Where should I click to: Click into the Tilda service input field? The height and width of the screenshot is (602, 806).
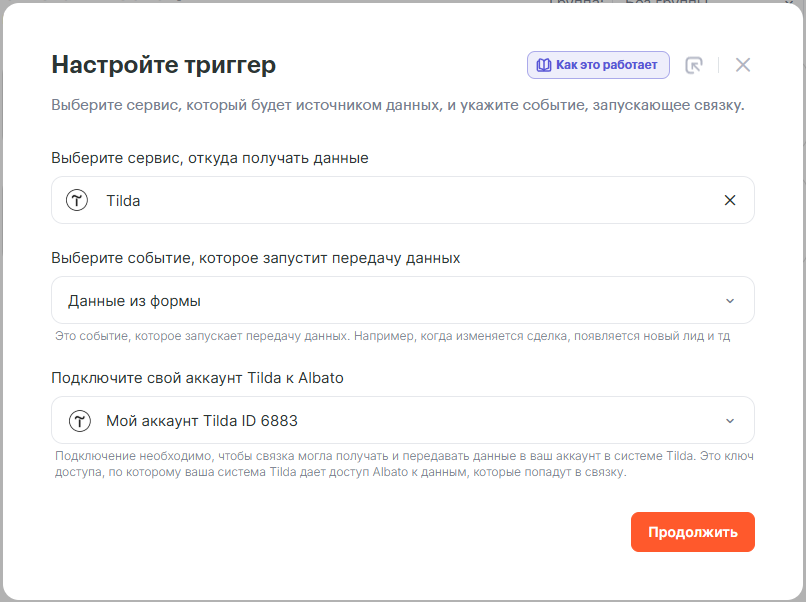point(400,200)
